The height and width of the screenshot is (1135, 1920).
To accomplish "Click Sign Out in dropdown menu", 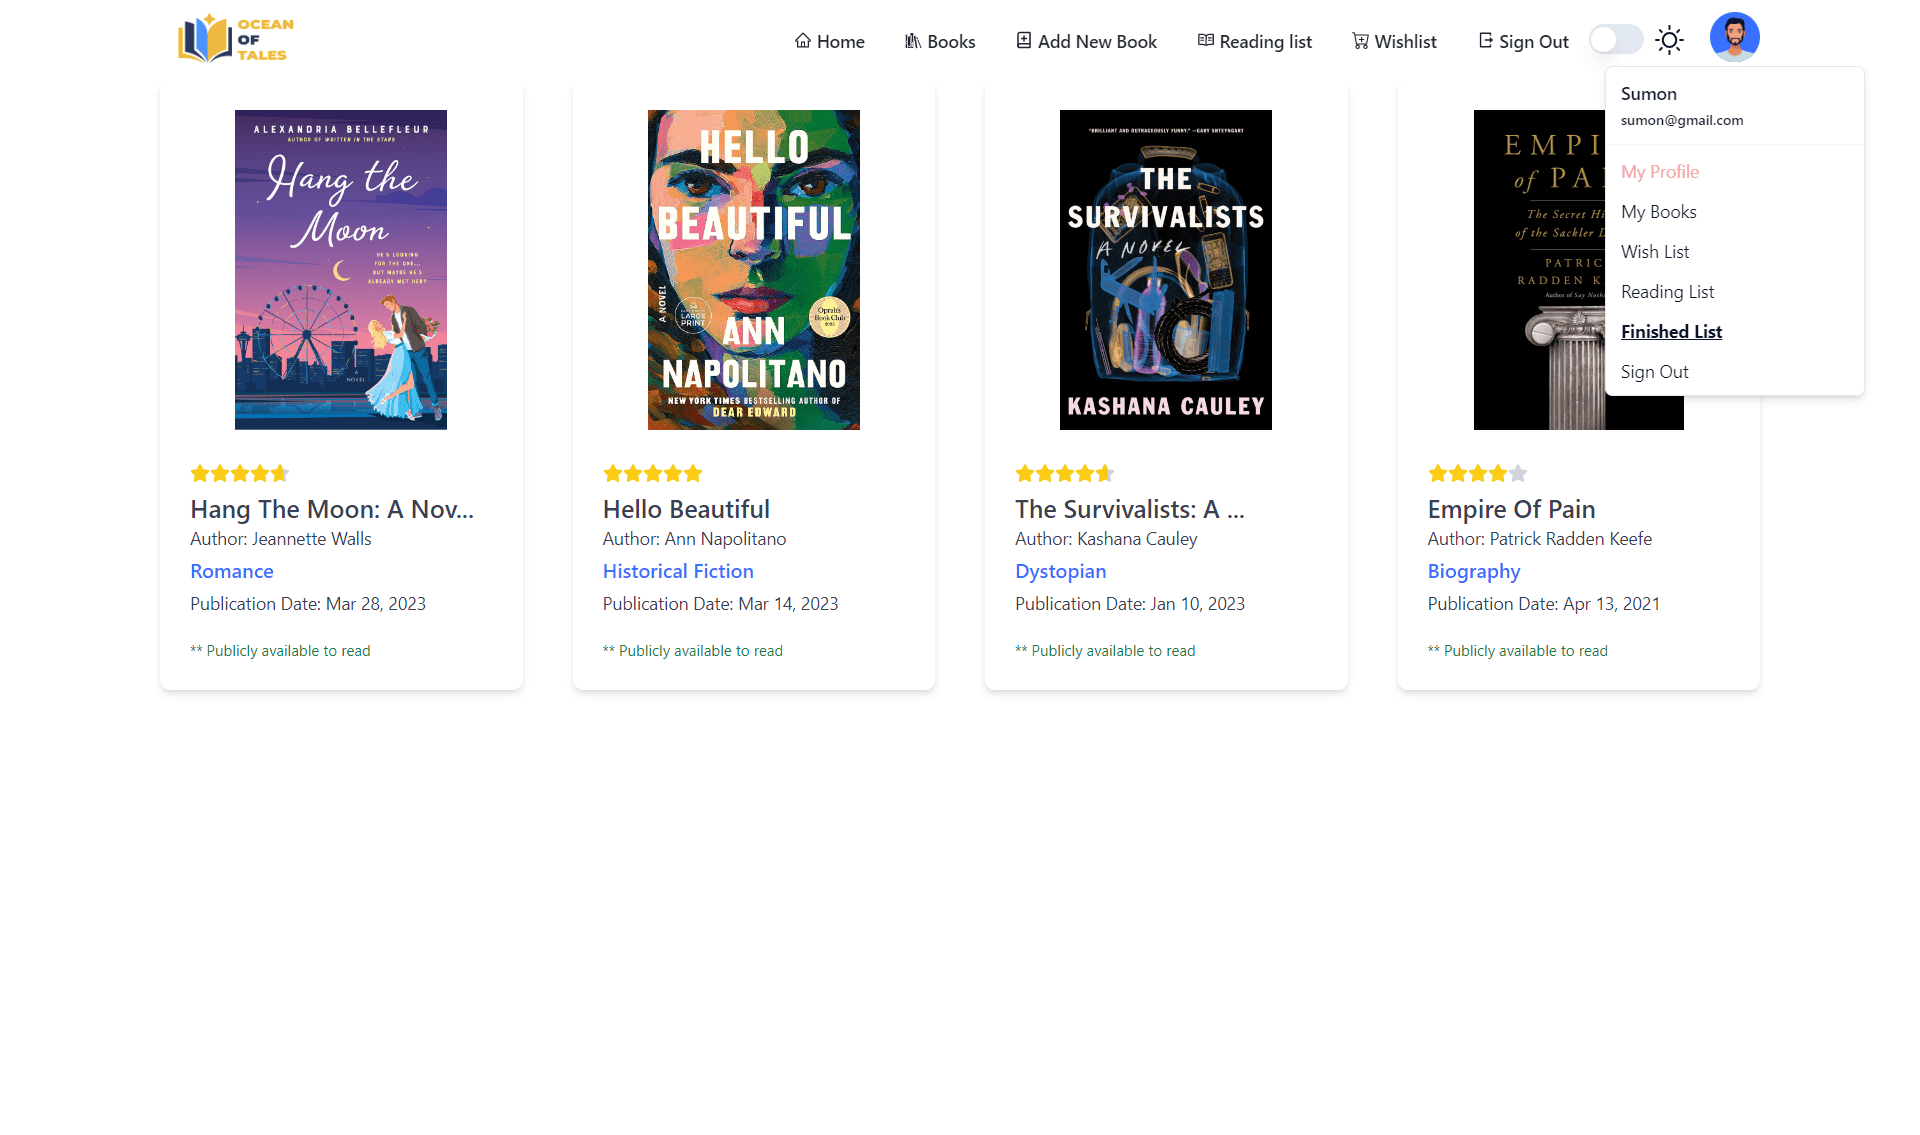I will pos(1654,372).
